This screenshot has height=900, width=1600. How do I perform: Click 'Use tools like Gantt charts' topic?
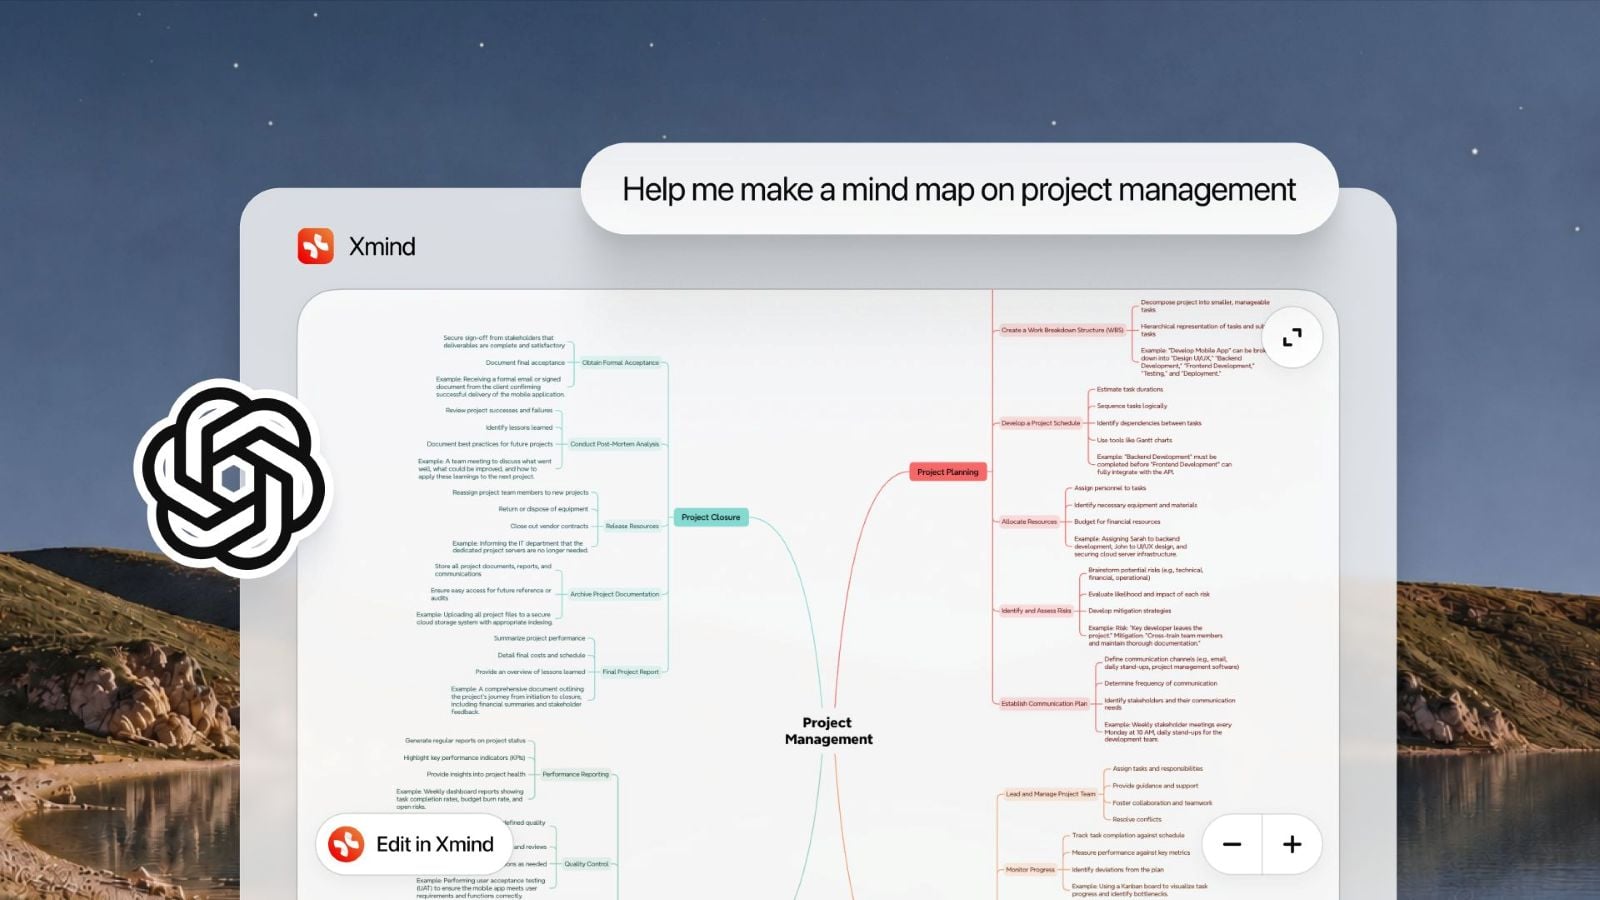[1134, 440]
